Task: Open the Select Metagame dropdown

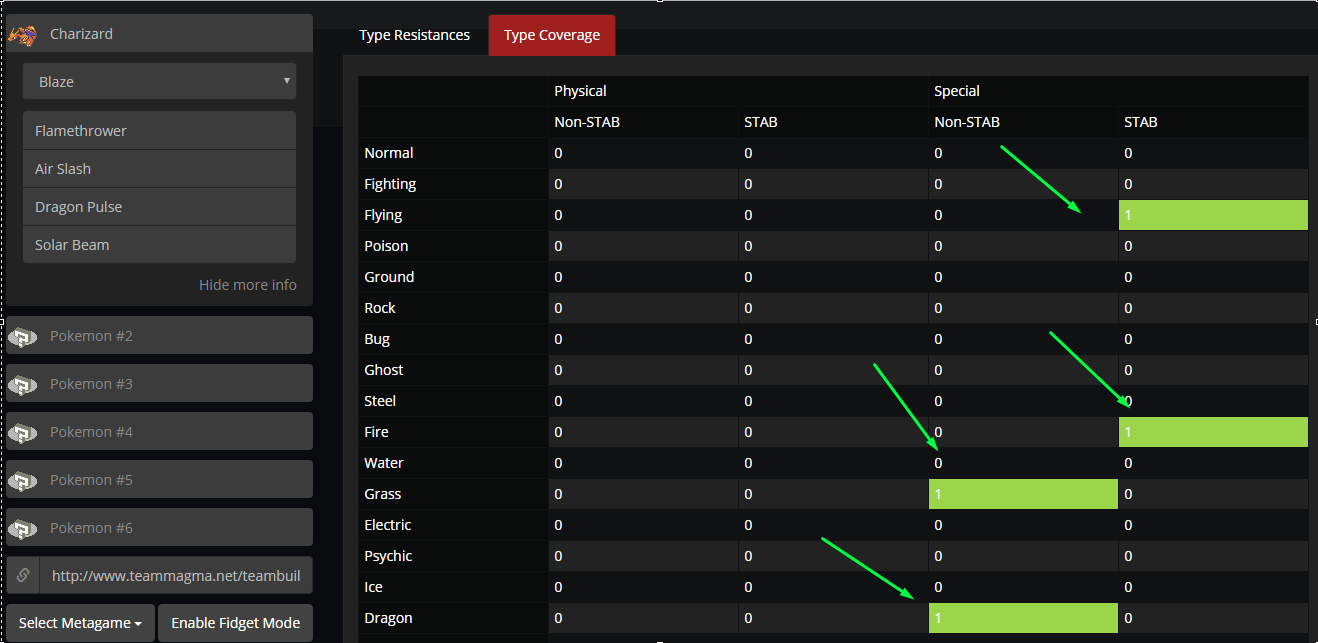Action: pos(80,623)
